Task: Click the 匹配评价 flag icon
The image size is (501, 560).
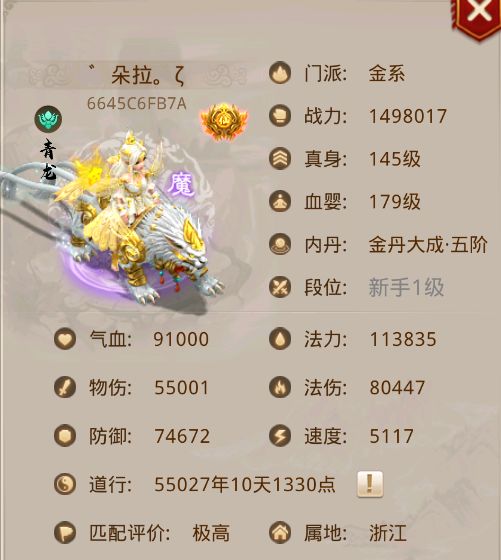Action: [65, 533]
